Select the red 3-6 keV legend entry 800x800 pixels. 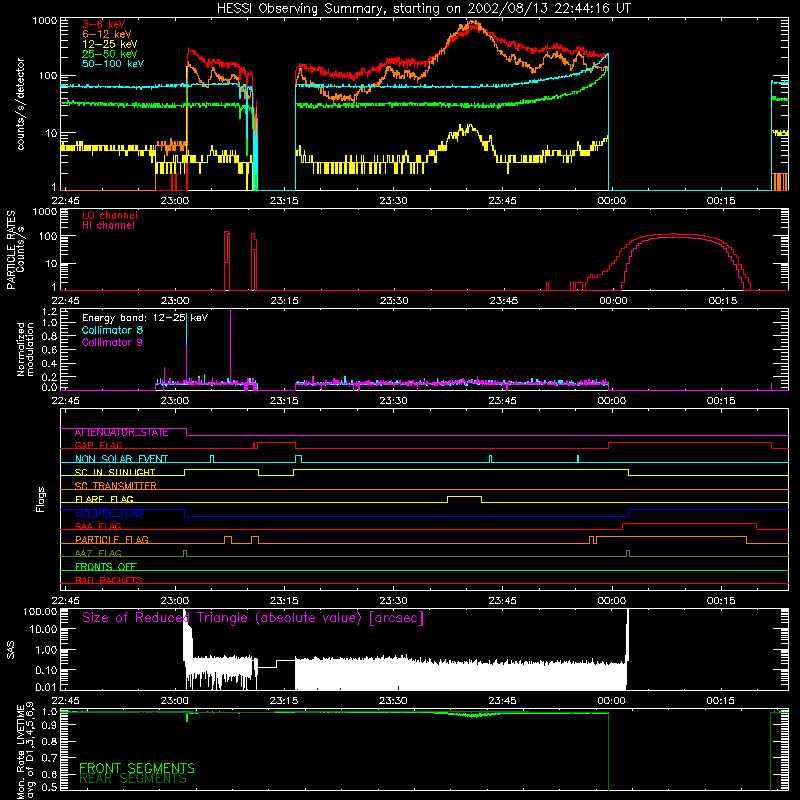(x=103, y=24)
